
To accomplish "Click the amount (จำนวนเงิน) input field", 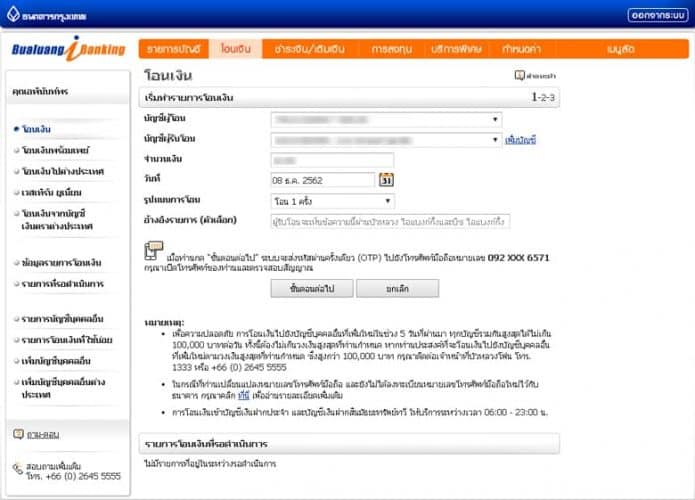I will pyautogui.click(x=332, y=160).
